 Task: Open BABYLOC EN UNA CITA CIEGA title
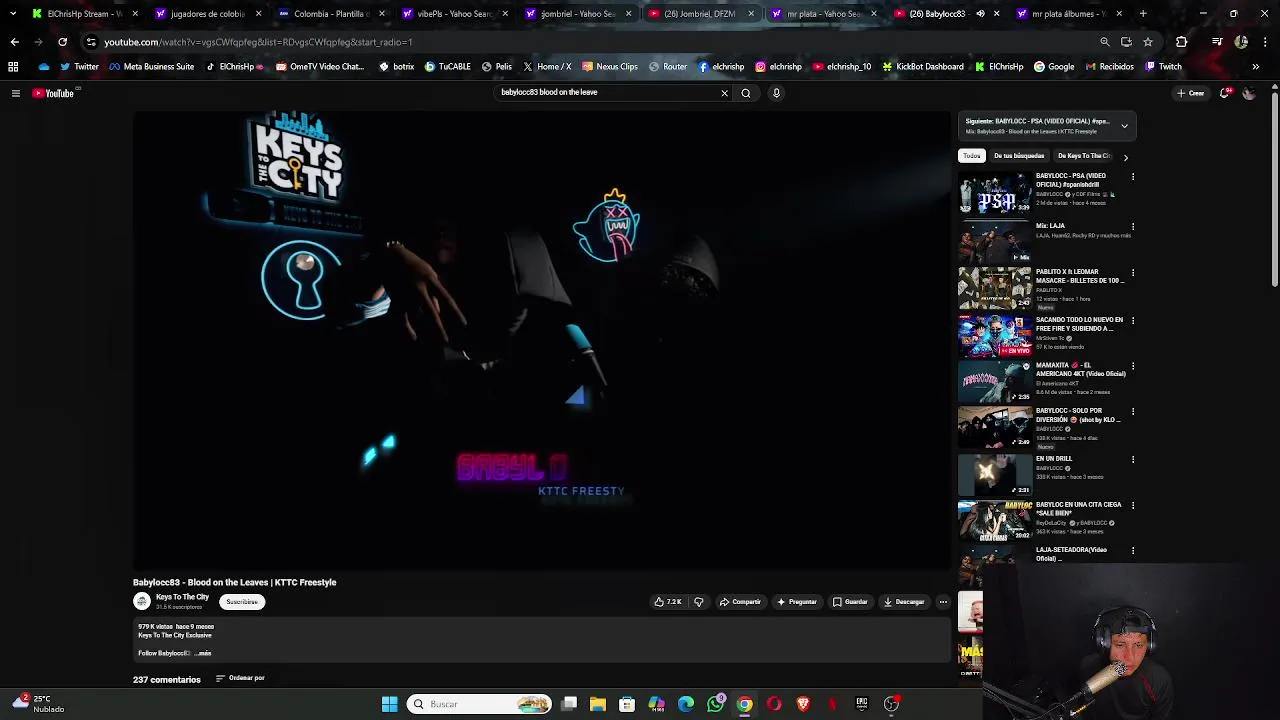tap(1079, 509)
